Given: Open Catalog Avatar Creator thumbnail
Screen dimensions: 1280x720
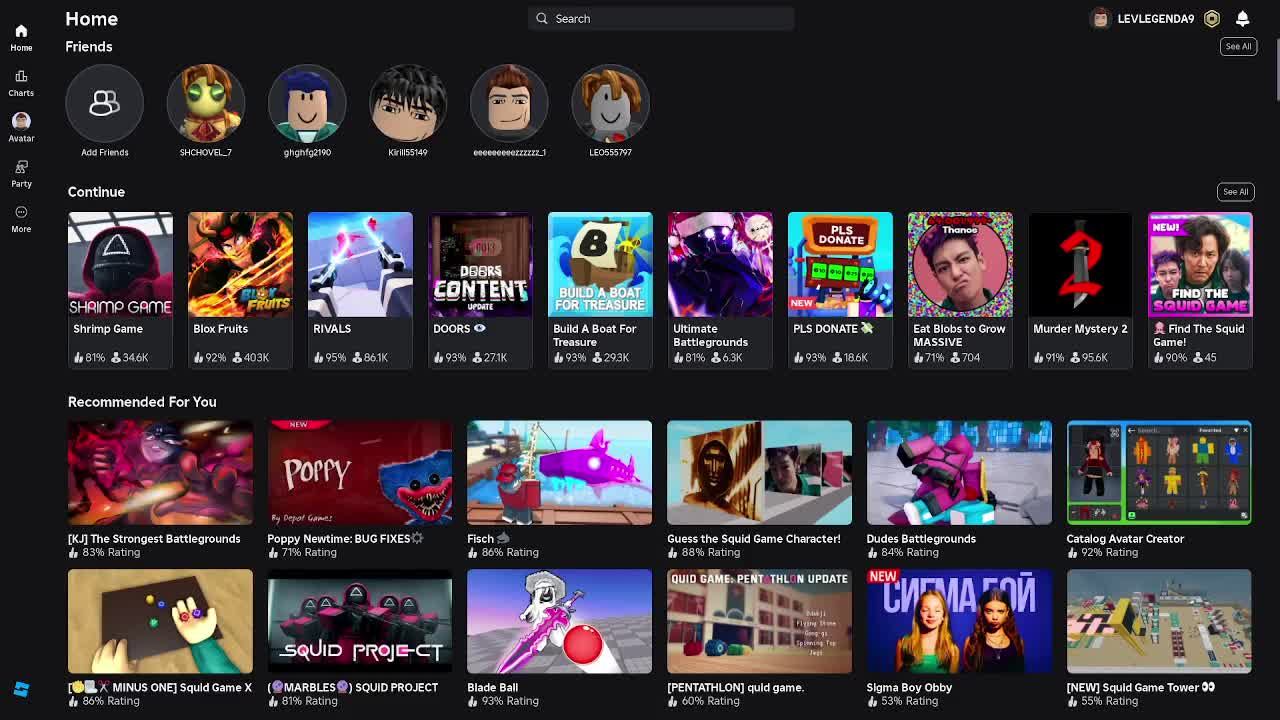Looking at the screenshot, I should pos(1159,472).
